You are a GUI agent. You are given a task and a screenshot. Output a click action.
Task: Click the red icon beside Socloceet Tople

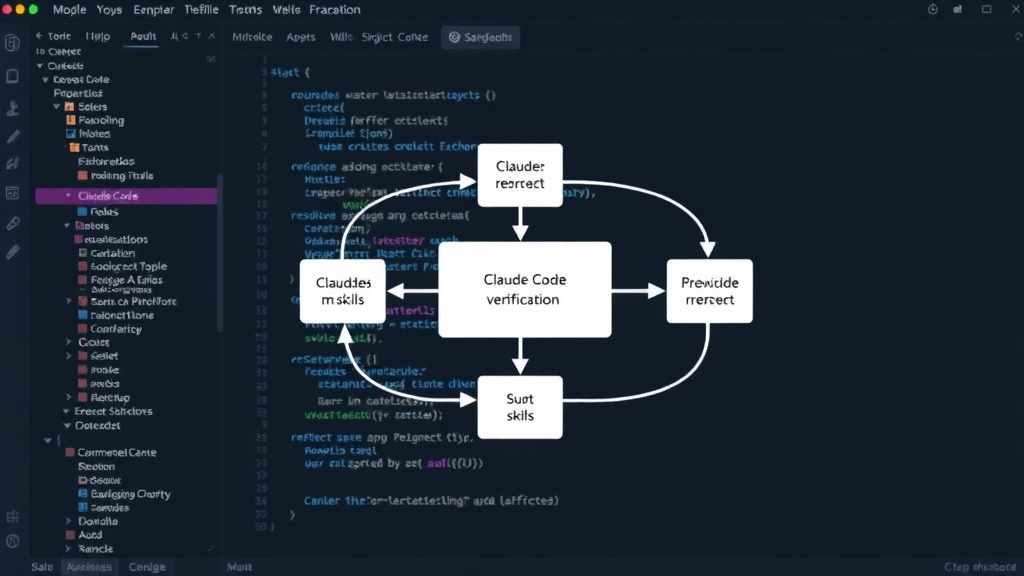83,266
